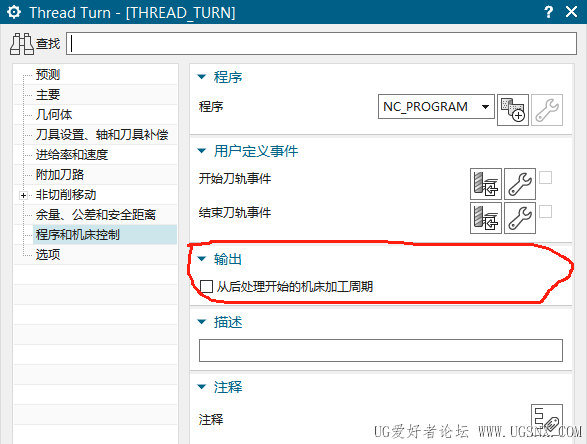This screenshot has width=587, height=444.
Task: Click the 描述 text input field
Action: pyautogui.click(x=381, y=350)
